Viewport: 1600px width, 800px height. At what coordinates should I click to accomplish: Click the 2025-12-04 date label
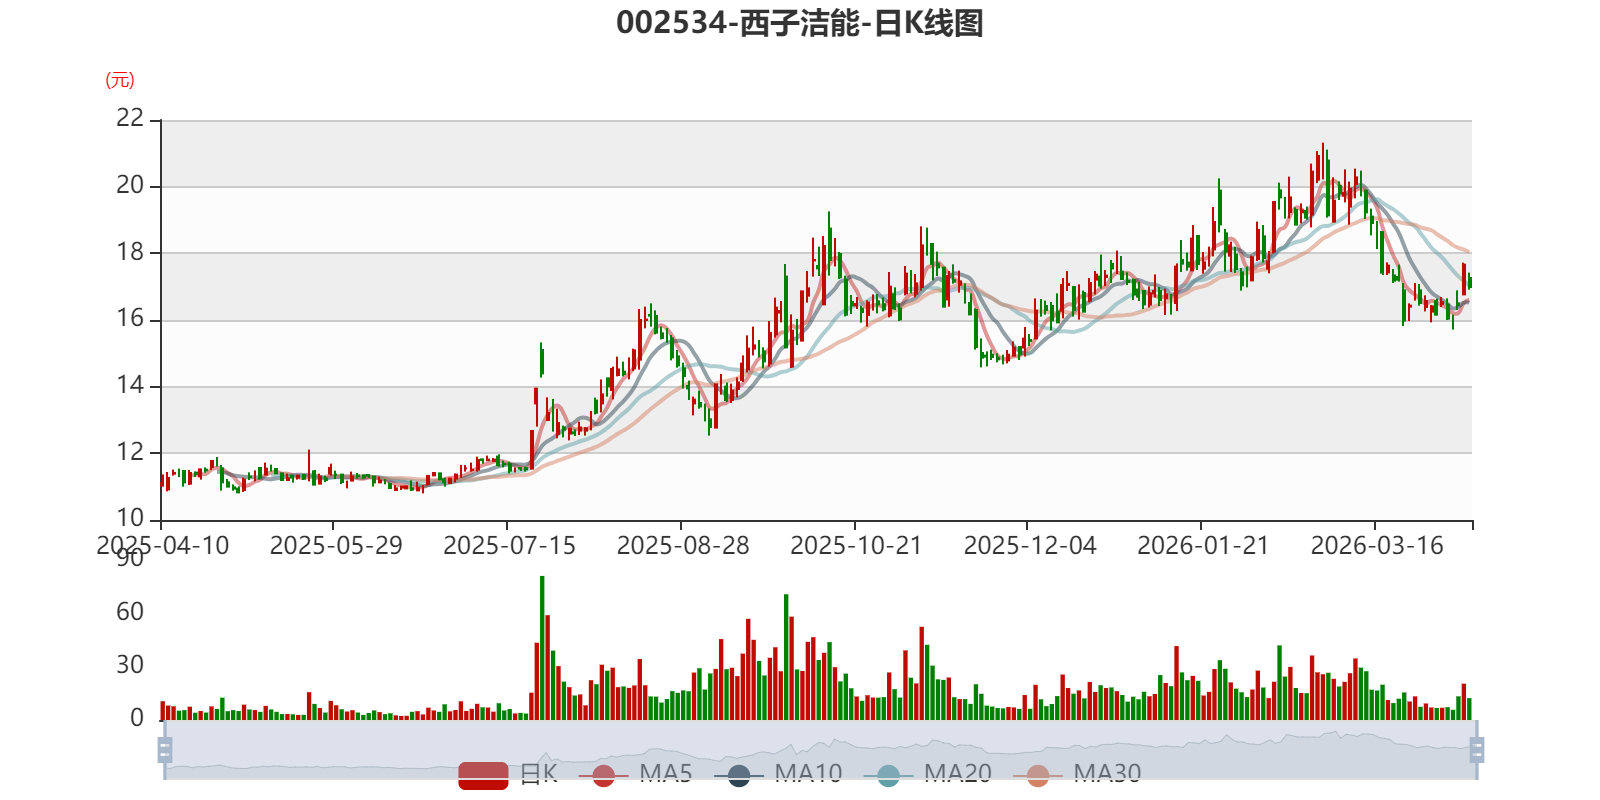tap(1030, 546)
